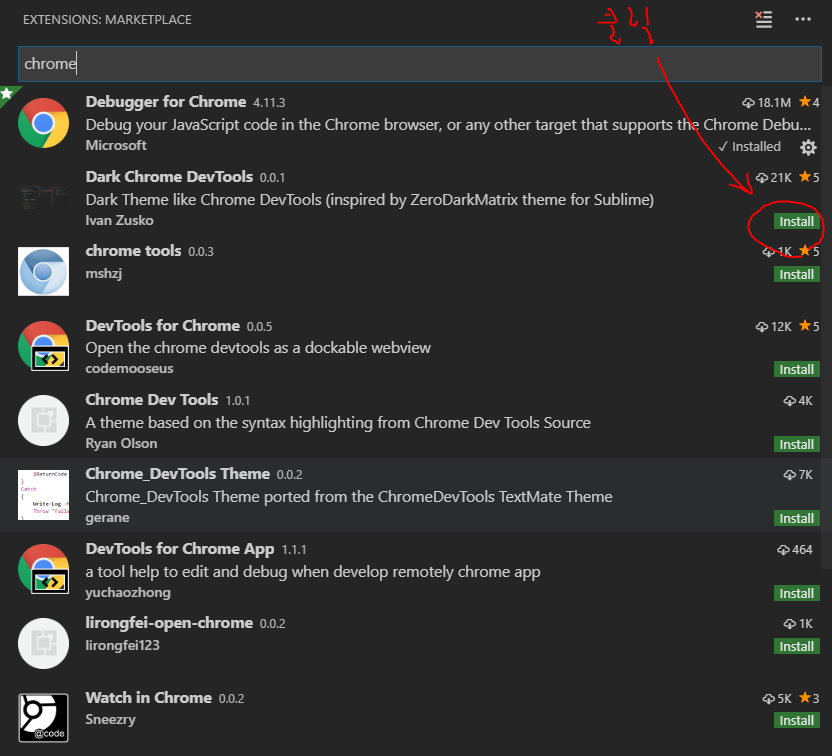This screenshot has height=756, width=832.
Task: Click the lirongfei123 publisher name
Action: tap(122, 645)
